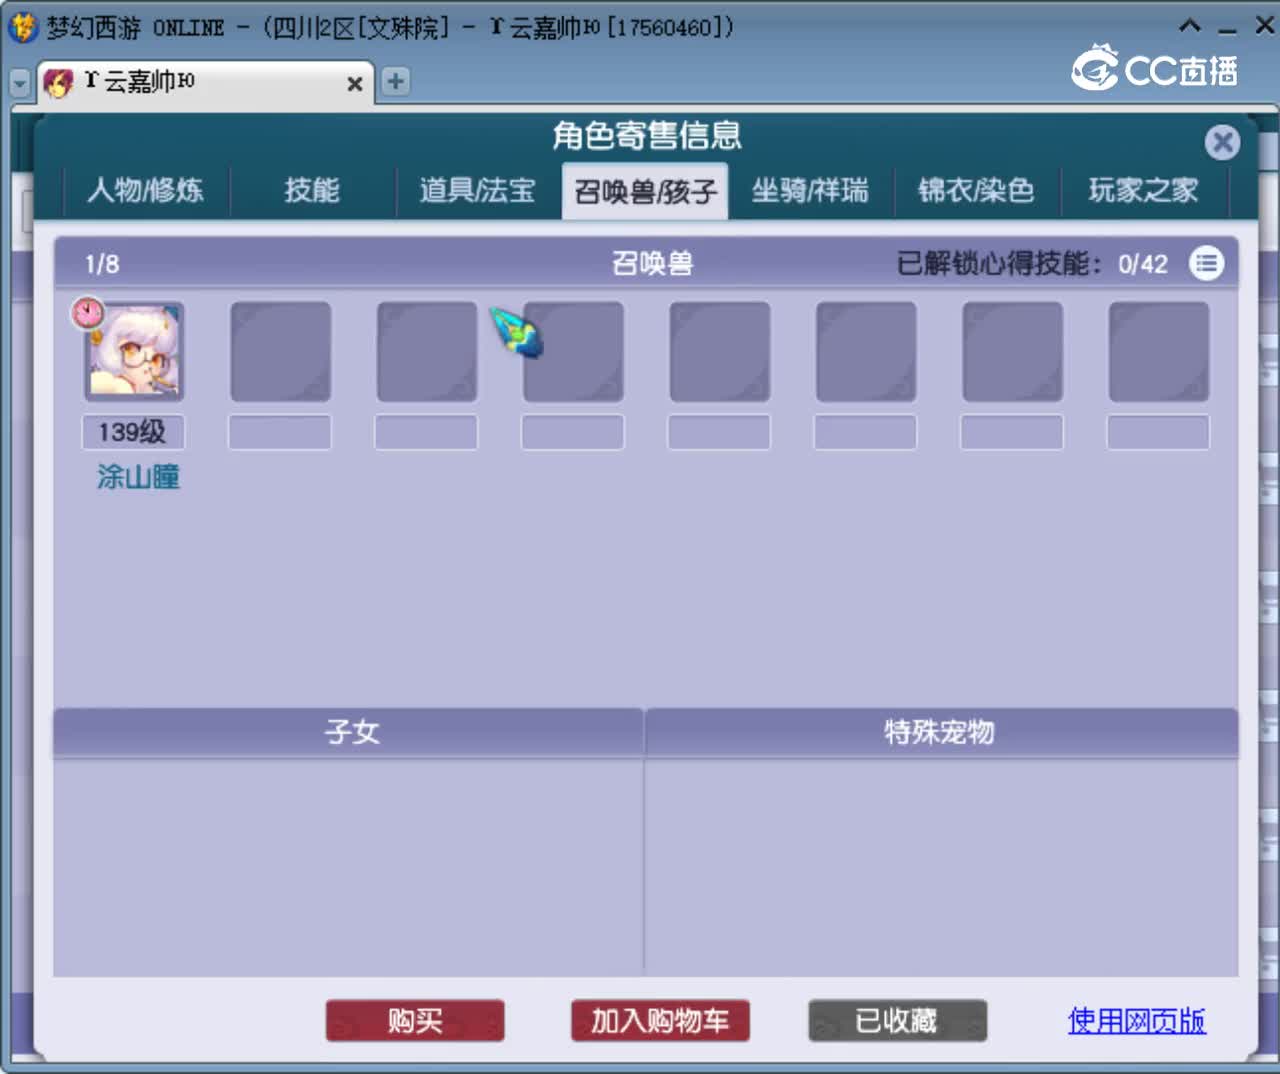Switch to the 技能 tab
The width and height of the screenshot is (1280, 1074).
[312, 190]
